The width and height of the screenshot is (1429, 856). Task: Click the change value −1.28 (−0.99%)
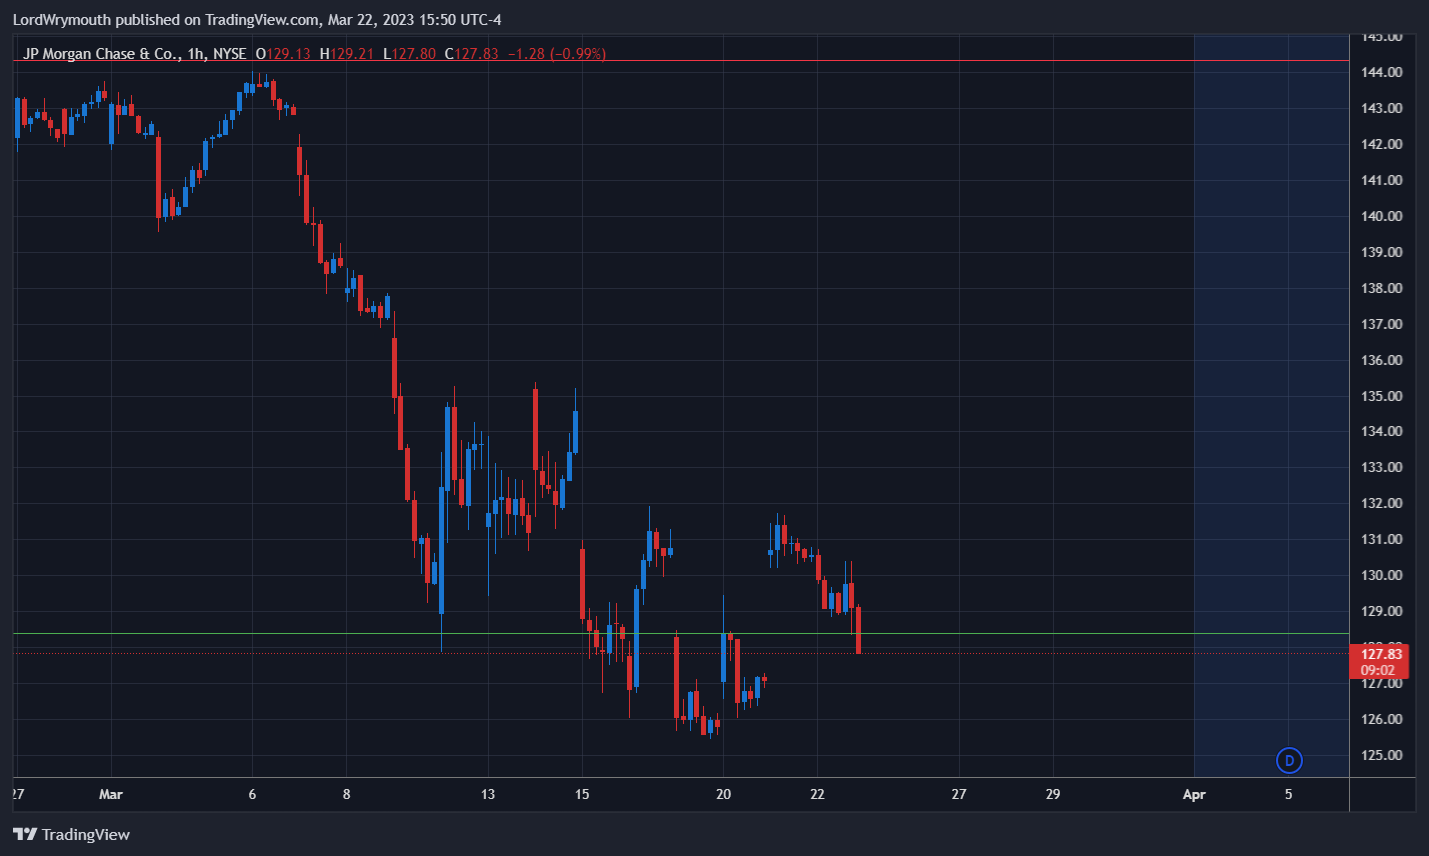pyautogui.click(x=557, y=54)
